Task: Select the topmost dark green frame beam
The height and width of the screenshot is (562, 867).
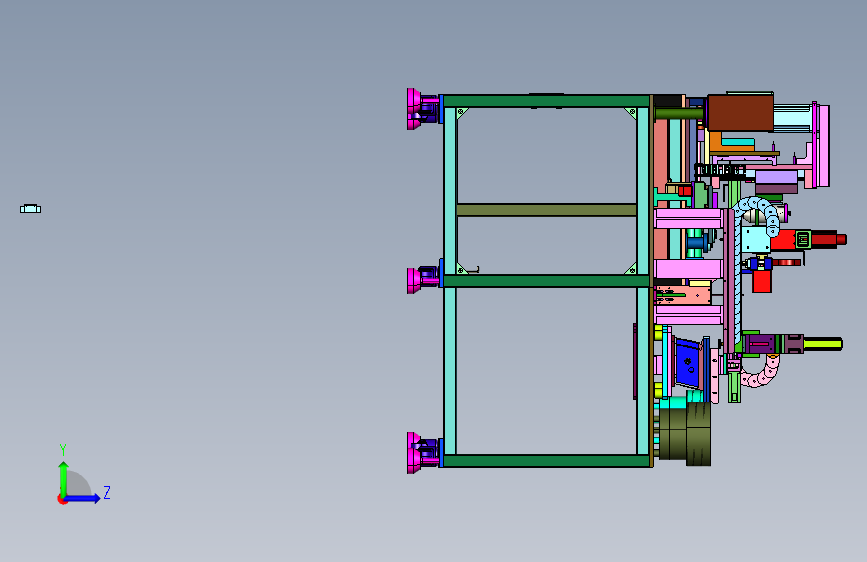Action: (x=546, y=101)
